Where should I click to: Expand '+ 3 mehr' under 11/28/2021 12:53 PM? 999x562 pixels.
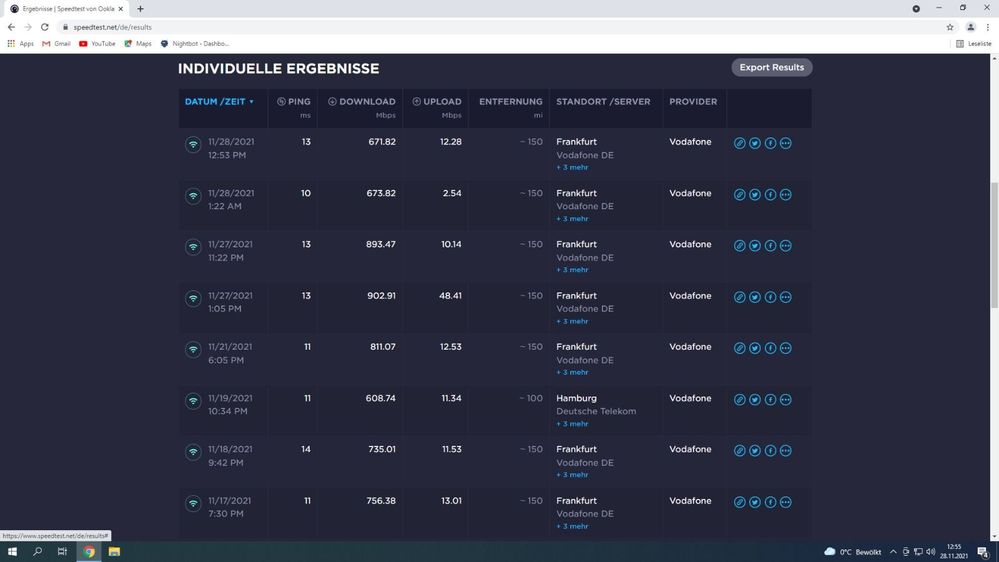click(572, 168)
